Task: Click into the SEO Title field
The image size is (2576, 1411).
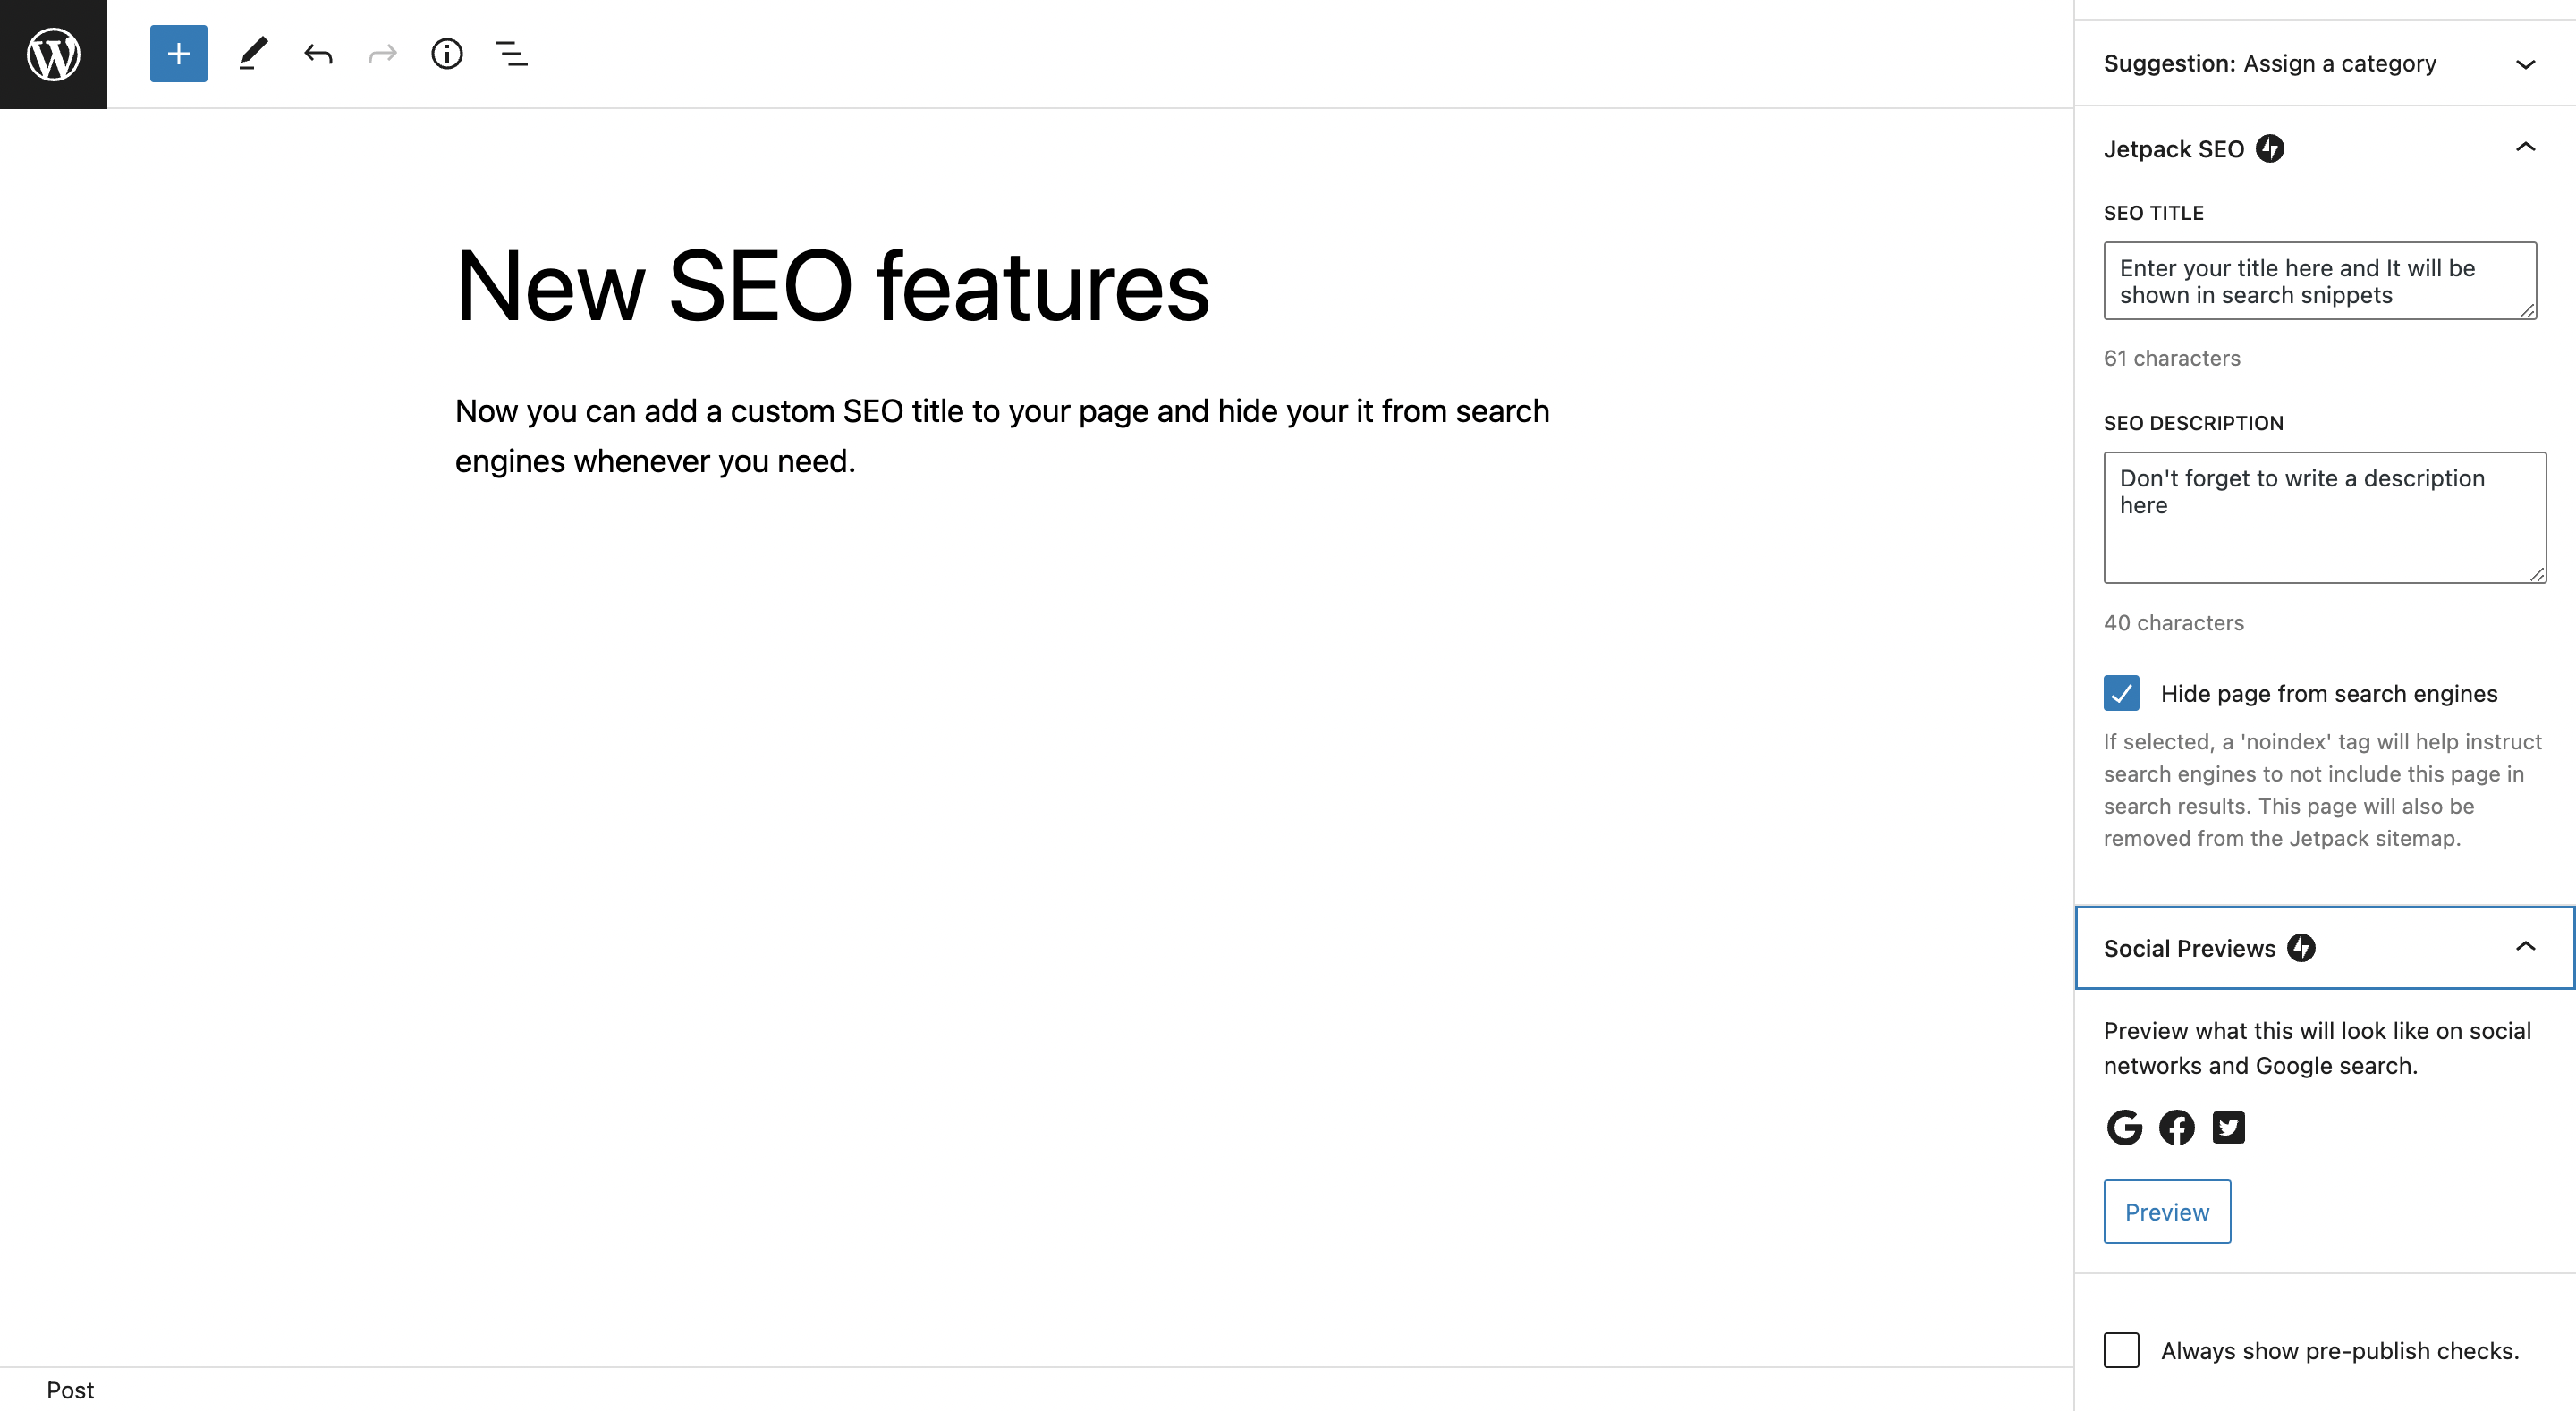Action: coord(2318,281)
